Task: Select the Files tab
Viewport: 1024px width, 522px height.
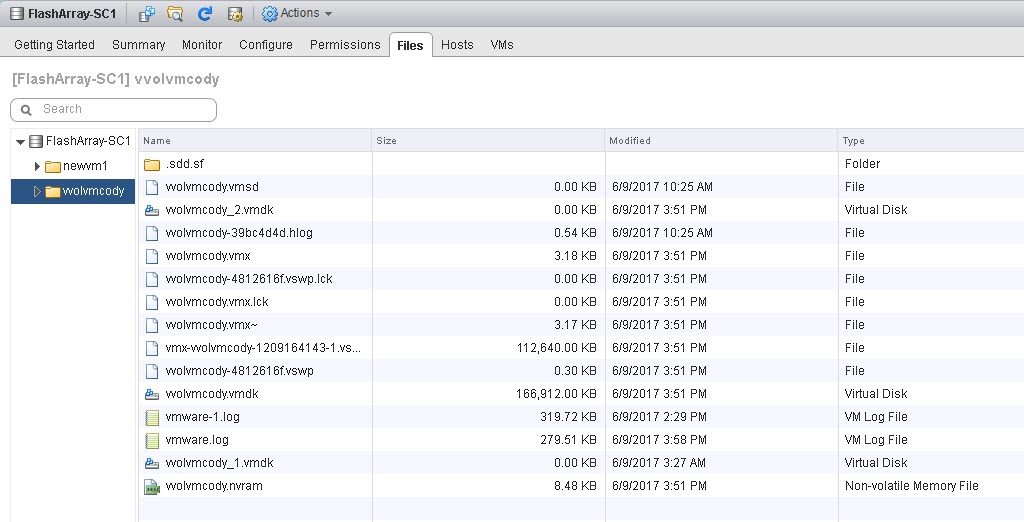Action: point(410,45)
